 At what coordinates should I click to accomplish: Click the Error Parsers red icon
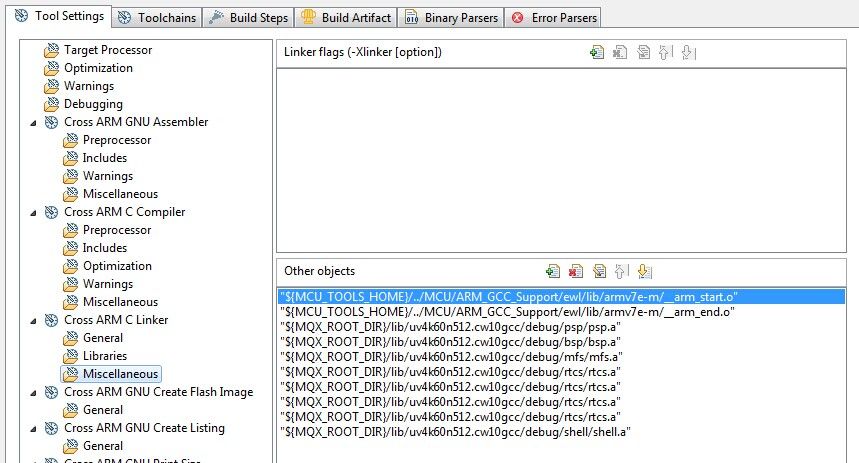(517, 18)
